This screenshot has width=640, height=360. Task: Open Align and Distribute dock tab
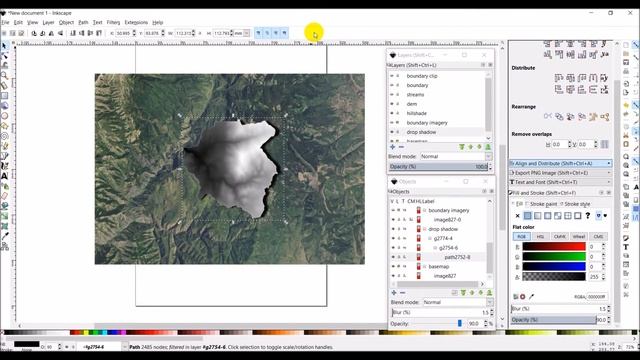click(560, 163)
